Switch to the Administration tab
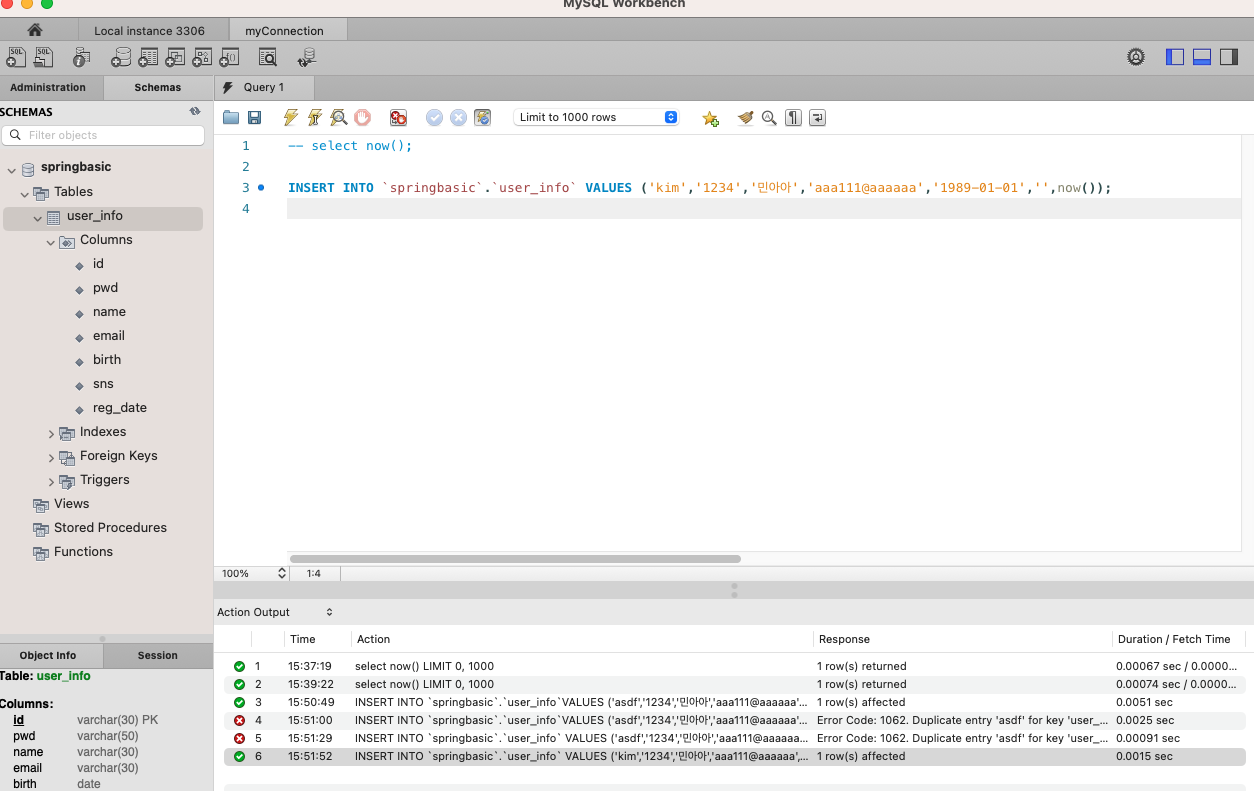This screenshot has width=1254, height=791. 48,87
